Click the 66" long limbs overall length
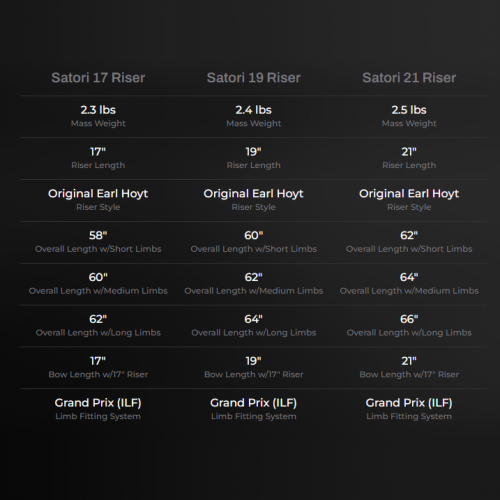The height and width of the screenshot is (500, 500). 409,319
